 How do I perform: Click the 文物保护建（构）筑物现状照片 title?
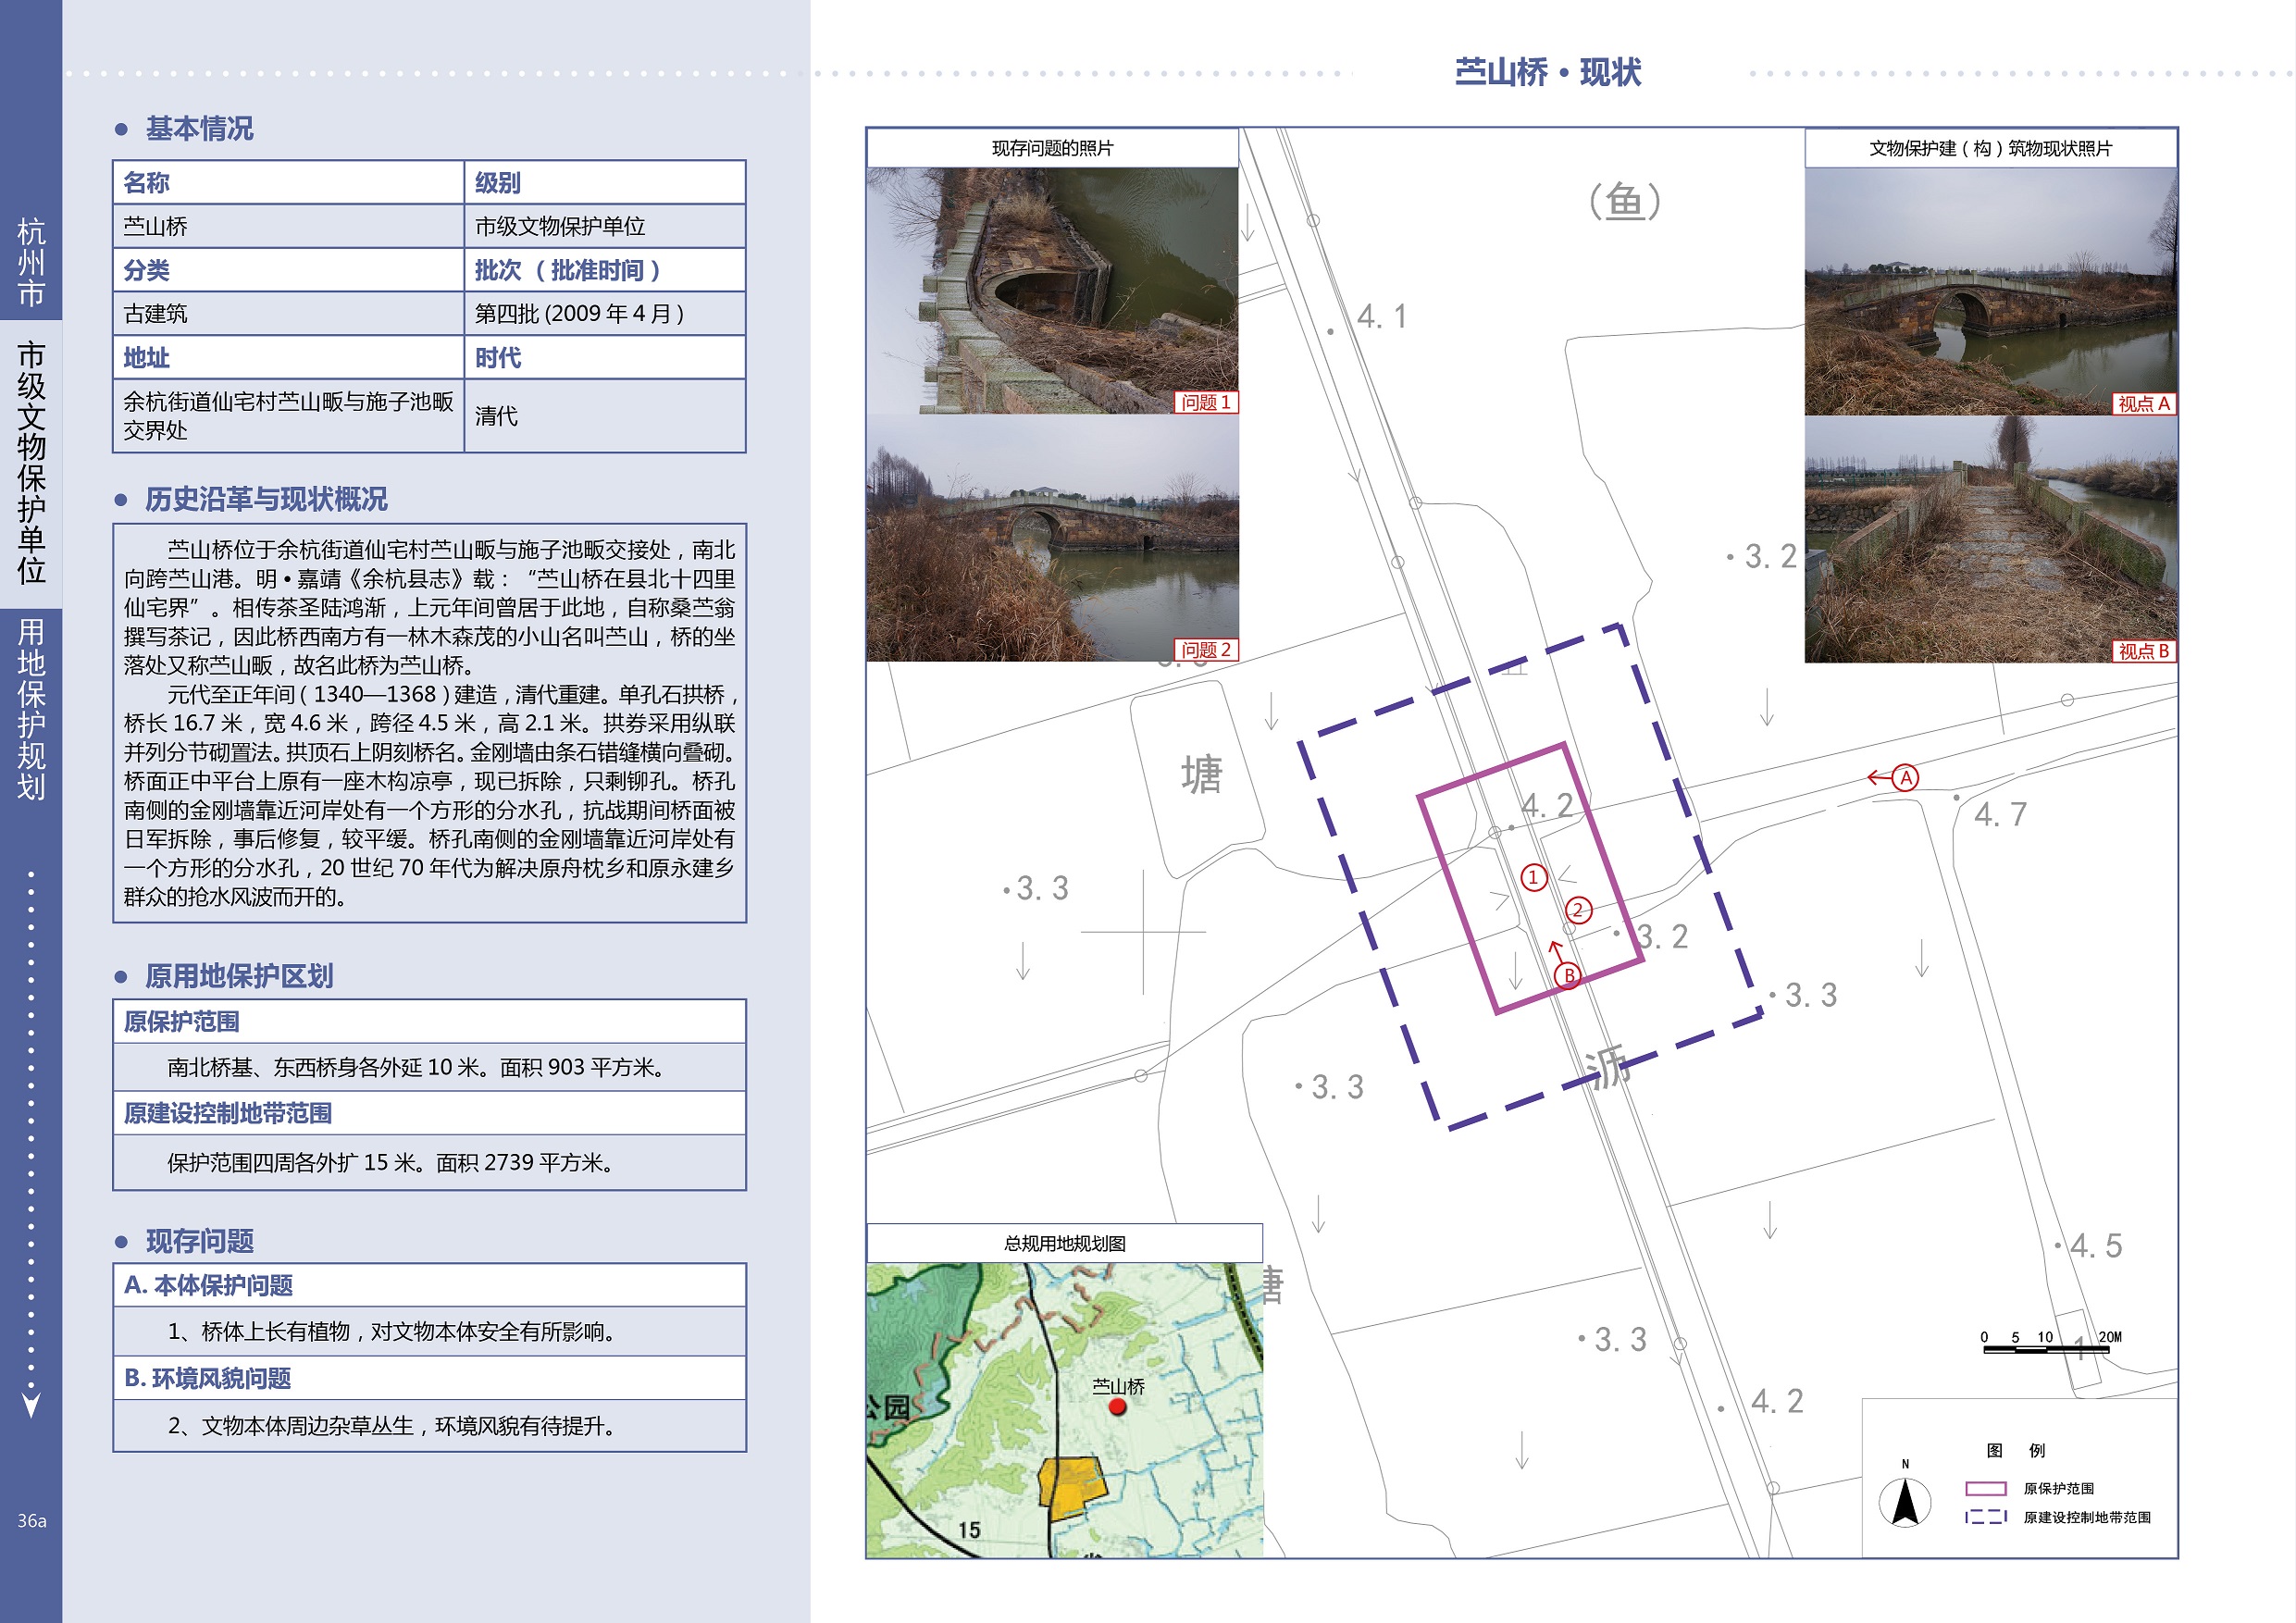tap(1990, 148)
